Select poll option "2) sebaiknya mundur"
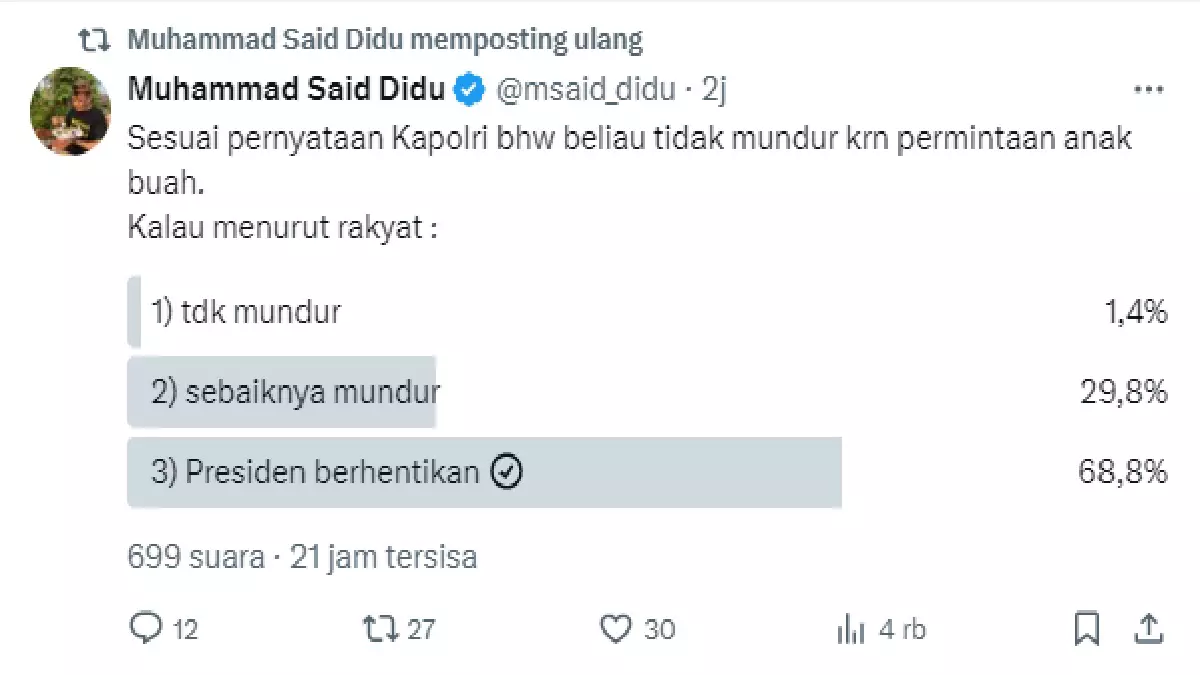1200x675 pixels. pos(297,393)
